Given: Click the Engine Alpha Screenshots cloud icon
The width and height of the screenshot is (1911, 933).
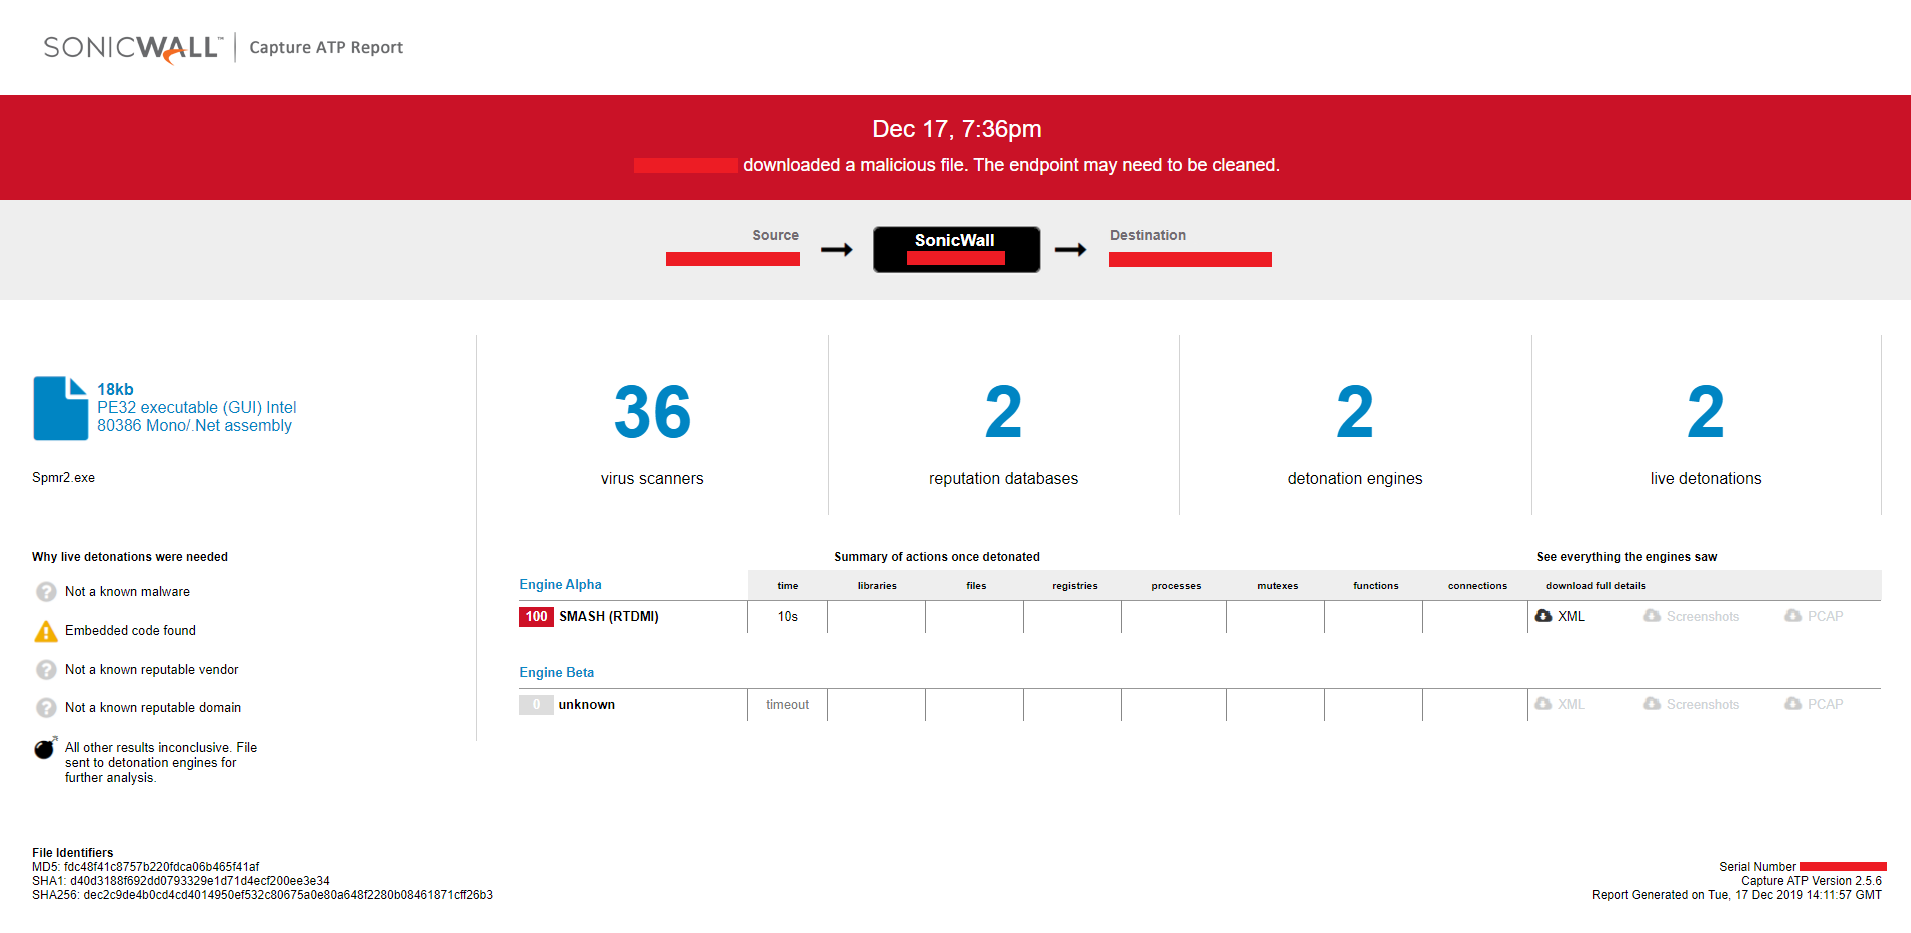Looking at the screenshot, I should [1652, 616].
